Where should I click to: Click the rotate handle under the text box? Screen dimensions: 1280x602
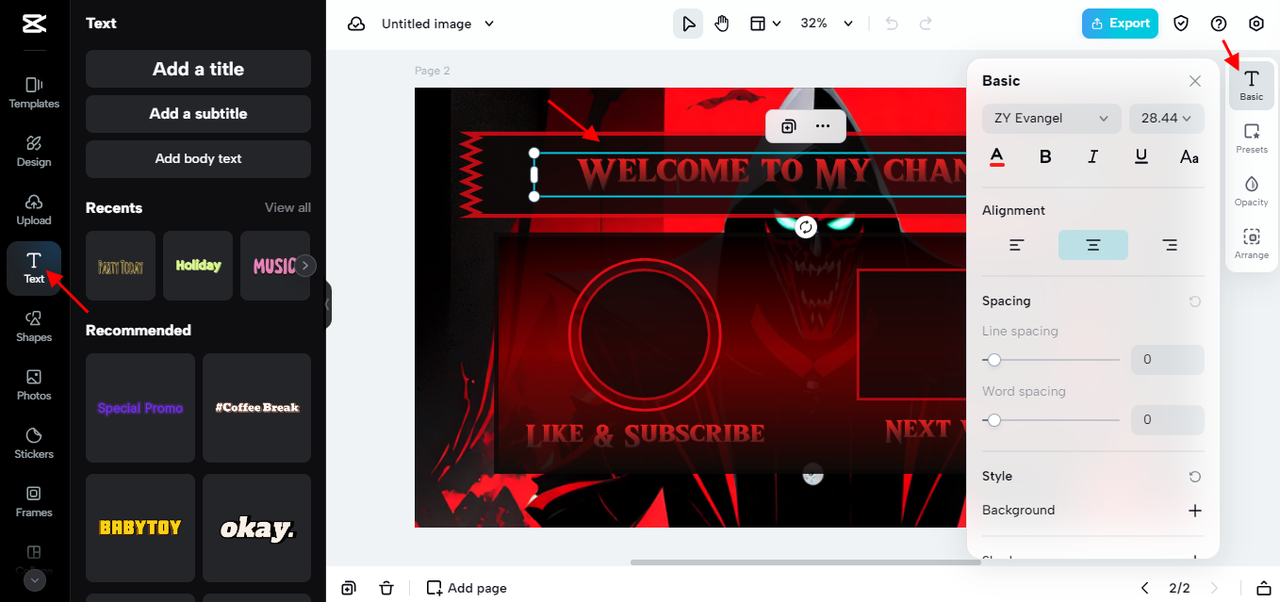[806, 227]
